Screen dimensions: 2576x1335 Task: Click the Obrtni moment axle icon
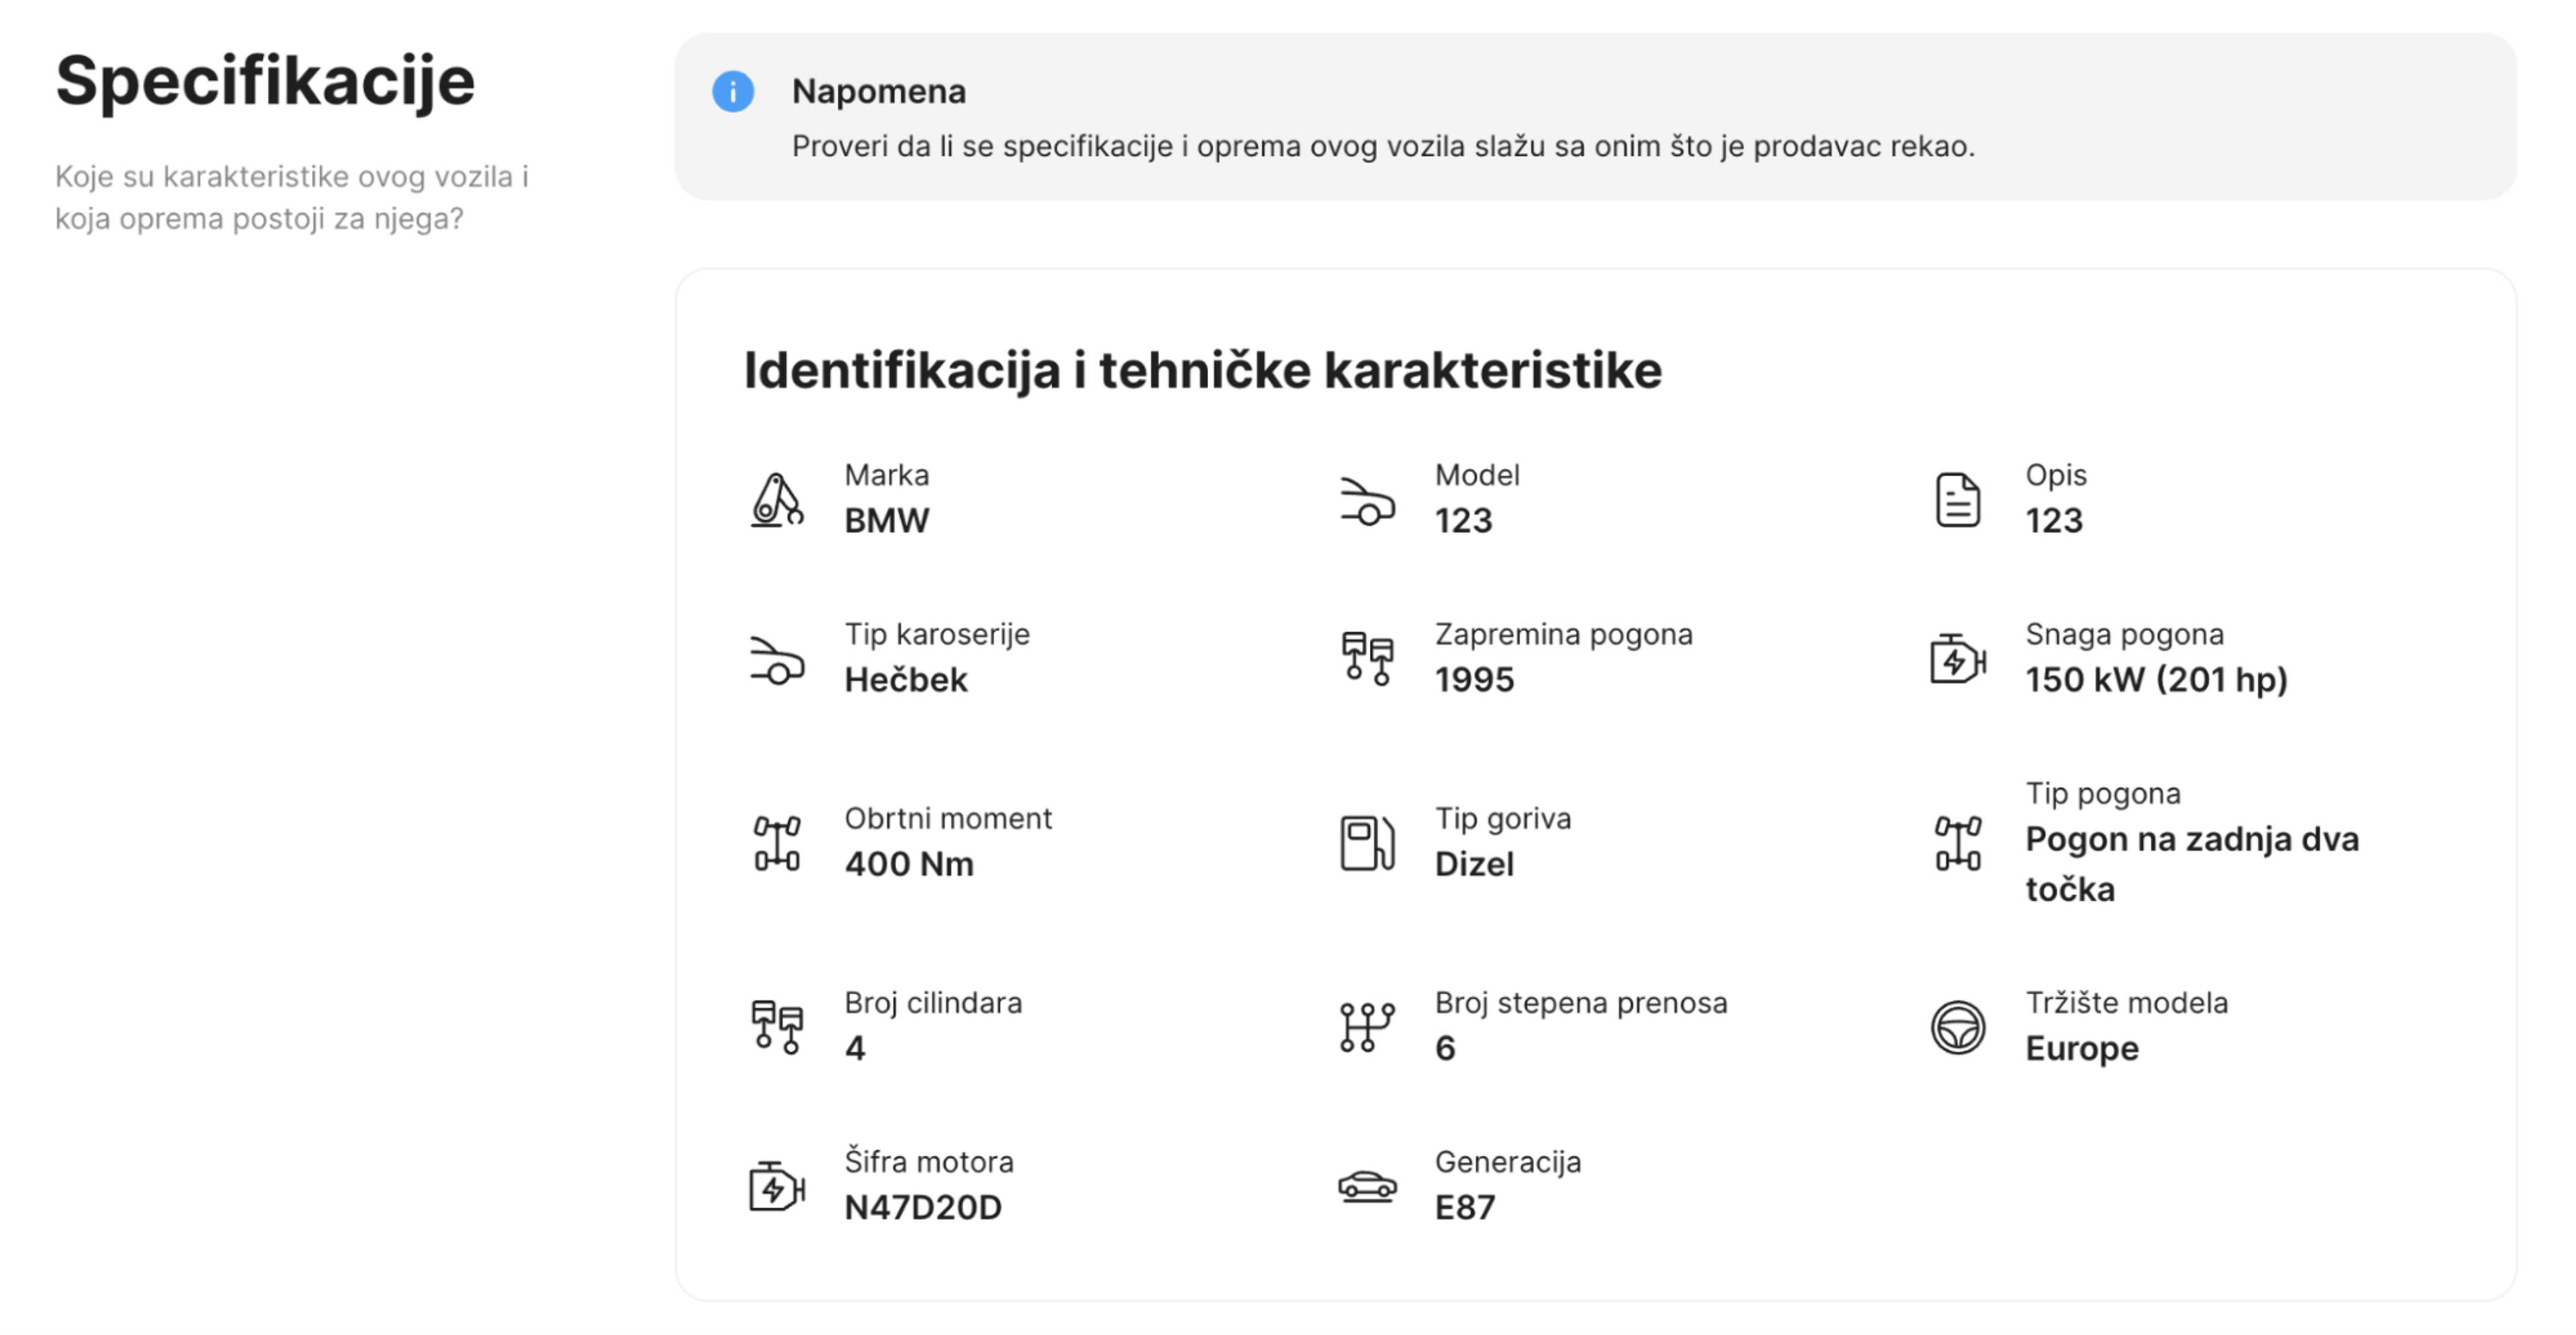pos(778,843)
